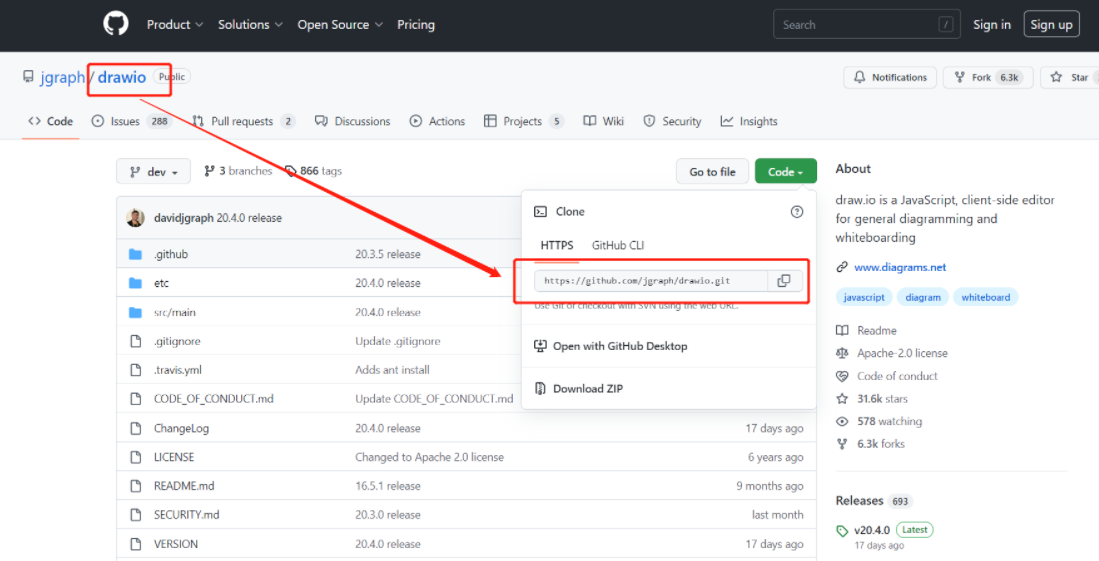This screenshot has height=561, width=1099.
Task: Click the .github folder icon
Action: [x=136, y=254]
